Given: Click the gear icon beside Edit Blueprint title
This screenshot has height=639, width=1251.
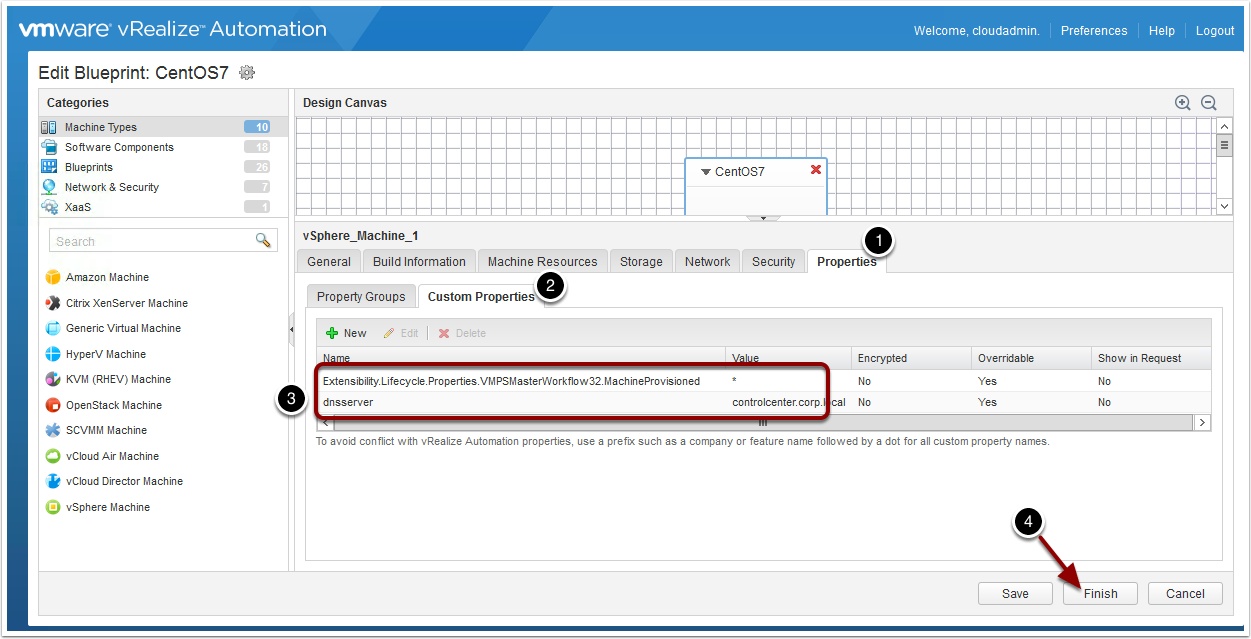Looking at the screenshot, I should 247,73.
